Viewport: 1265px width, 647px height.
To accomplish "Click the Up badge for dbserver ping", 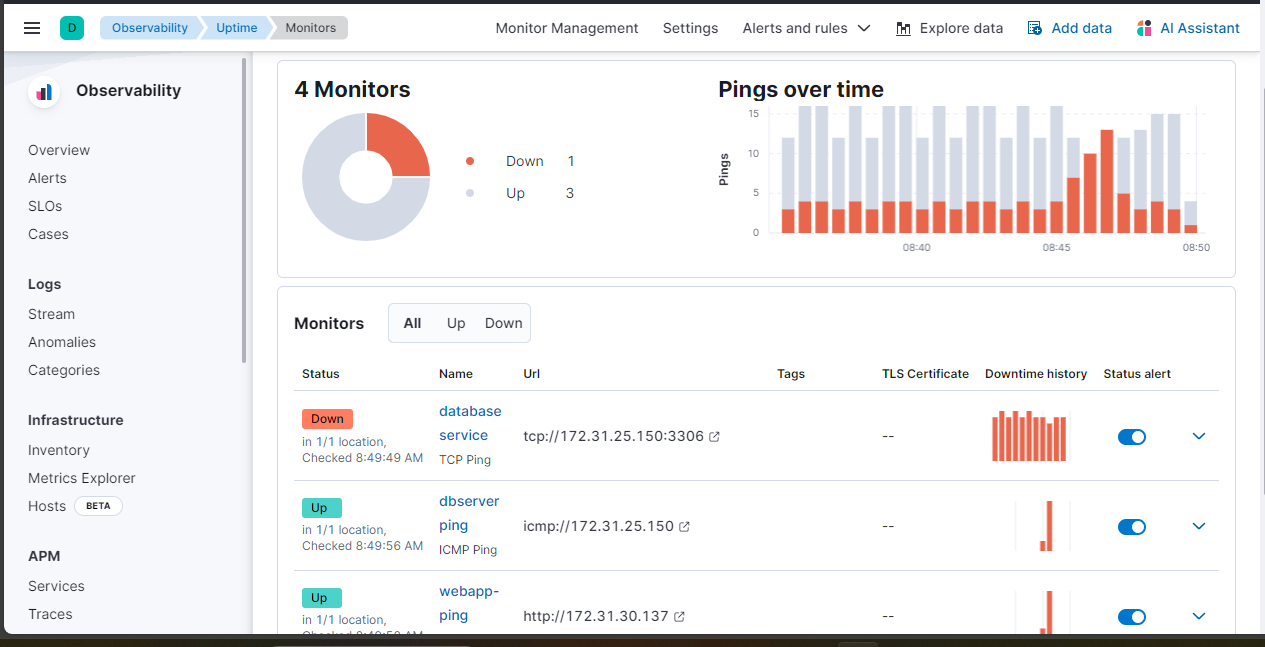I will click(x=322, y=508).
